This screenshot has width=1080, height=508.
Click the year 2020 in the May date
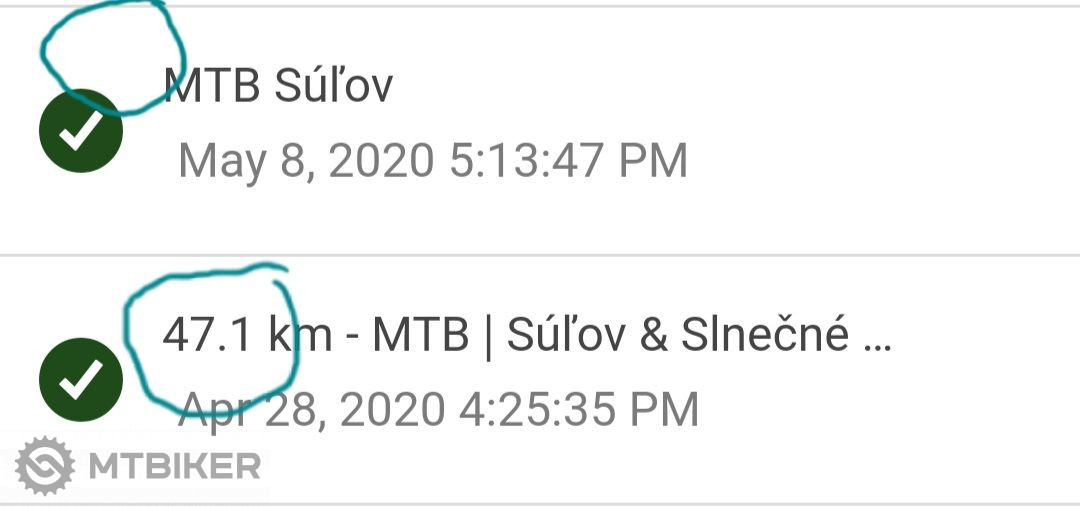click(x=384, y=161)
